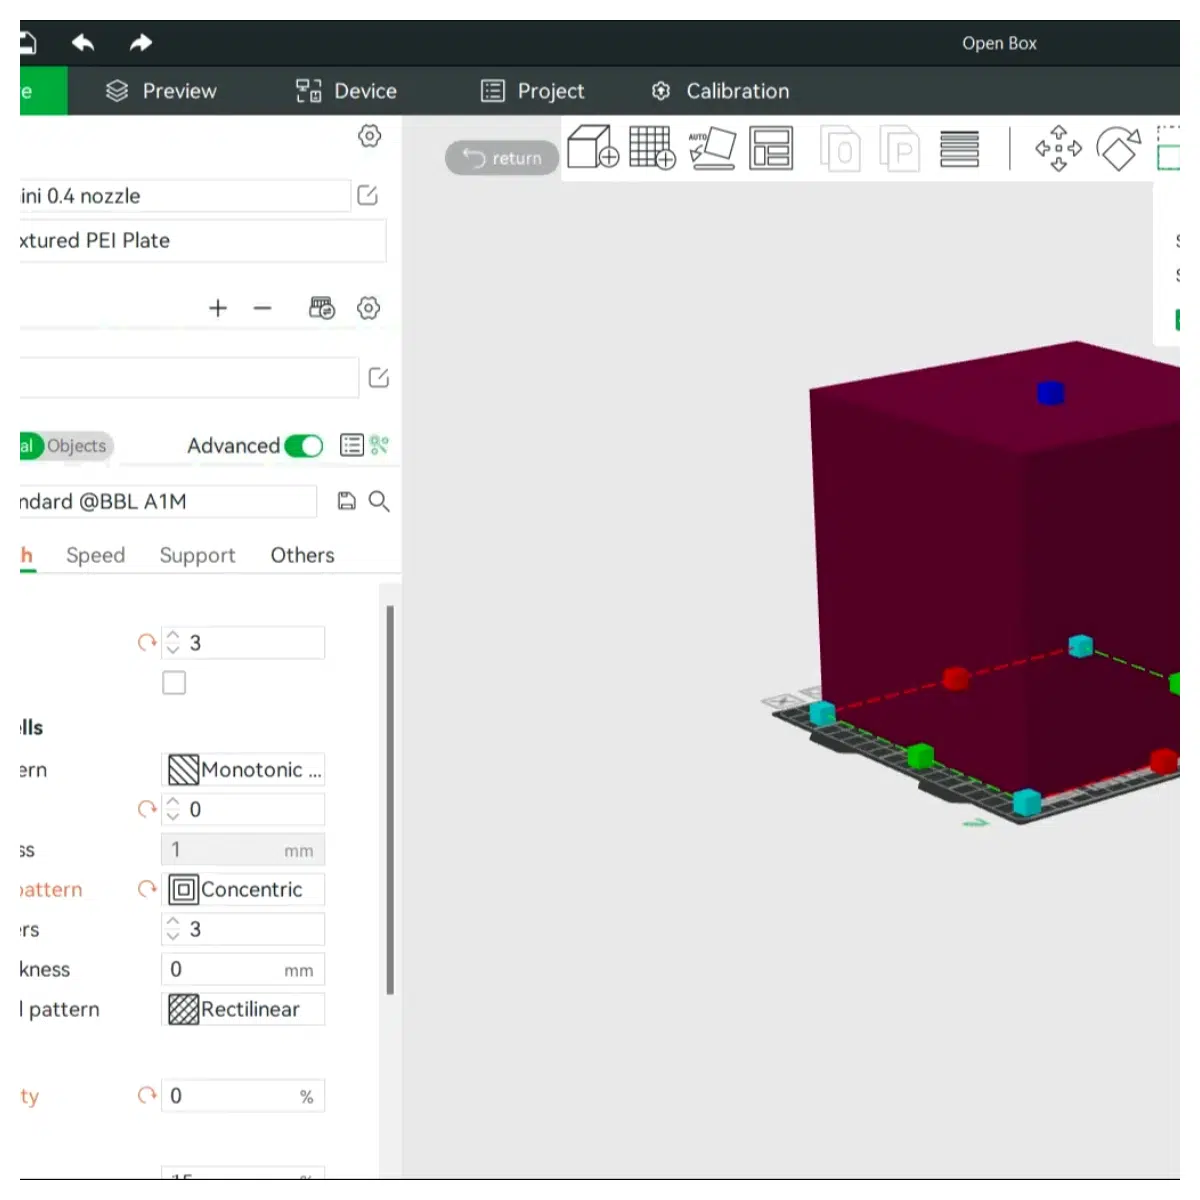
Task: Switch to the Support settings tab
Action: pyautogui.click(x=197, y=555)
